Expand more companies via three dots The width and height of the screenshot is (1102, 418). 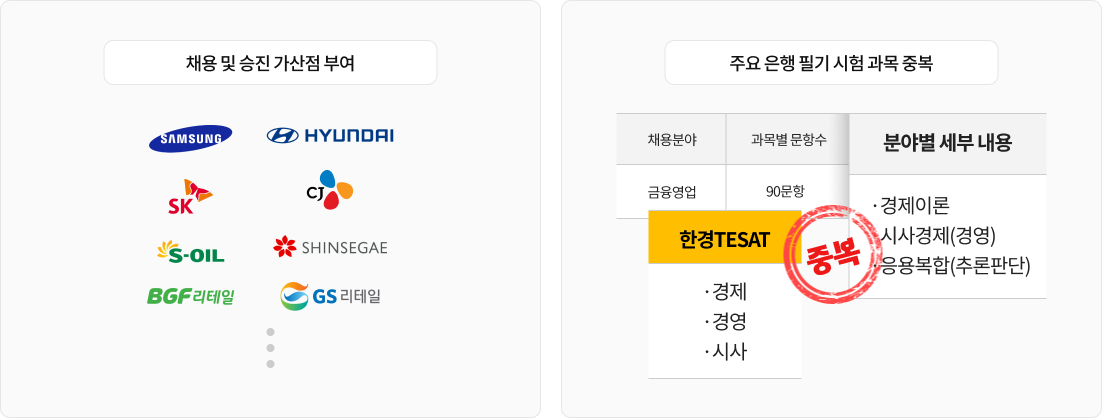(270, 347)
